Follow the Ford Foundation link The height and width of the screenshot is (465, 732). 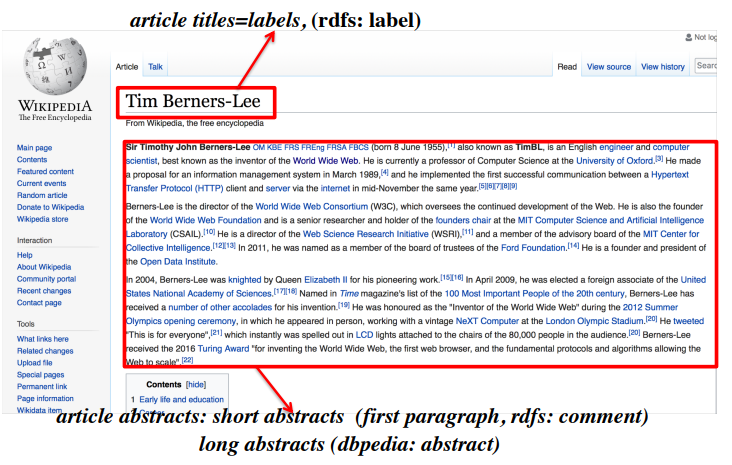point(533,248)
